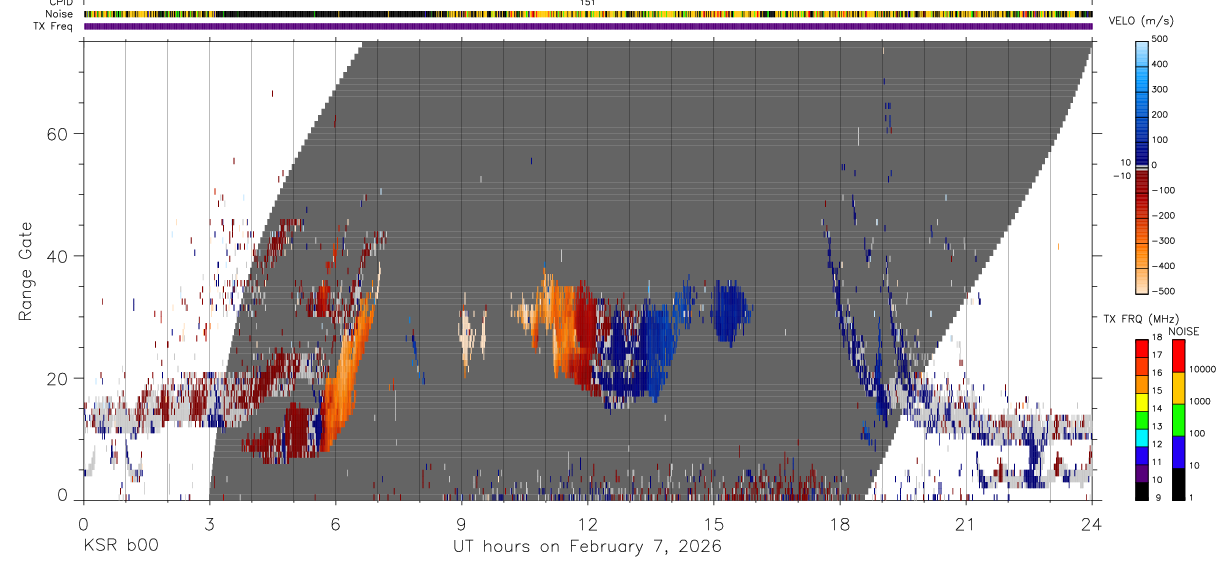Click the Range Gate tick label '60'
Screen dimensions: 1228x567
point(59,134)
